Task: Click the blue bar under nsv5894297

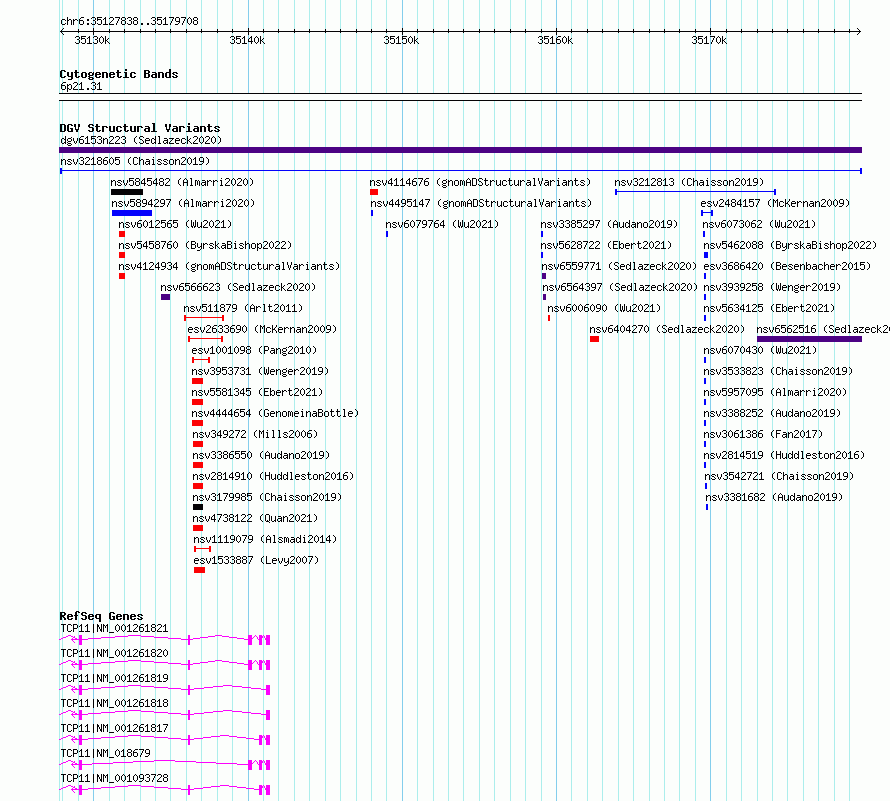Action: [x=132, y=213]
